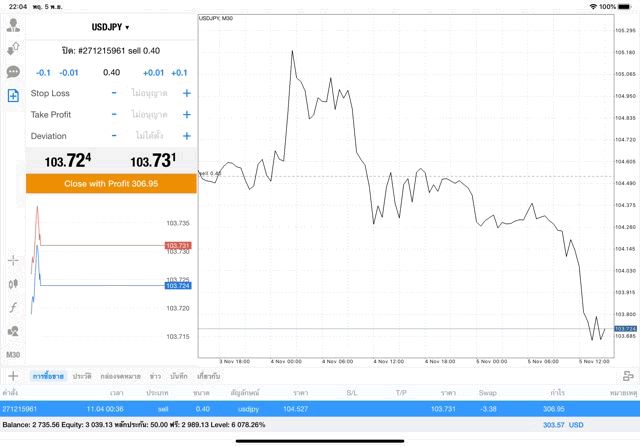Screen dimensions: 640x447
Task: Decrease Stop Loss with minus
Action: click(114, 93)
